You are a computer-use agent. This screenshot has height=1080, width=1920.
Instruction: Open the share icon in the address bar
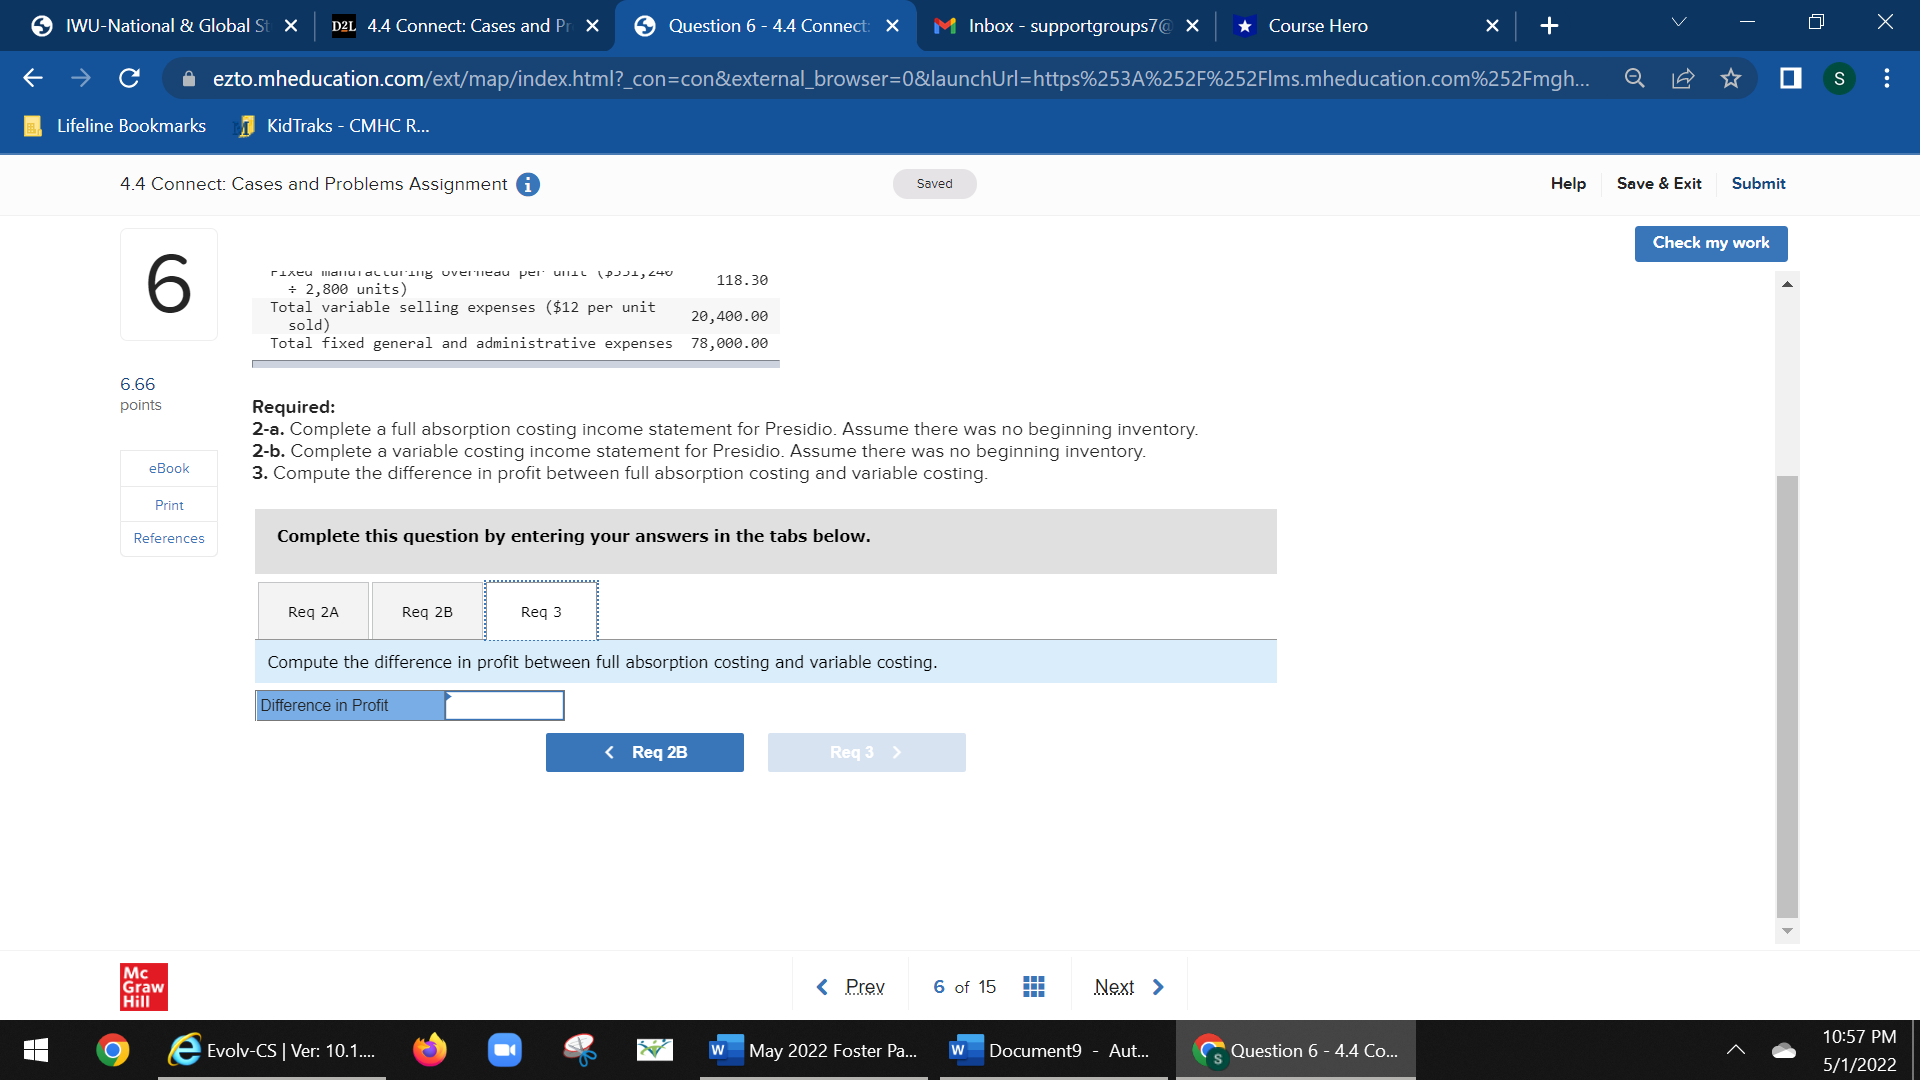pyautogui.click(x=1684, y=78)
